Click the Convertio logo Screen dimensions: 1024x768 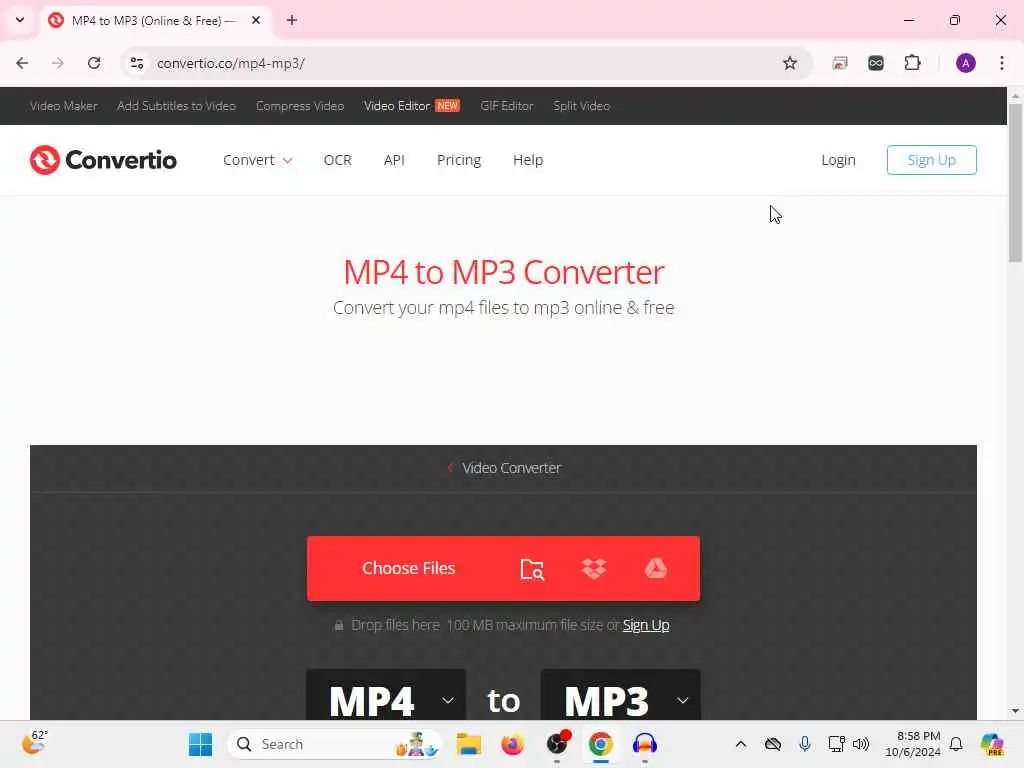point(103,160)
